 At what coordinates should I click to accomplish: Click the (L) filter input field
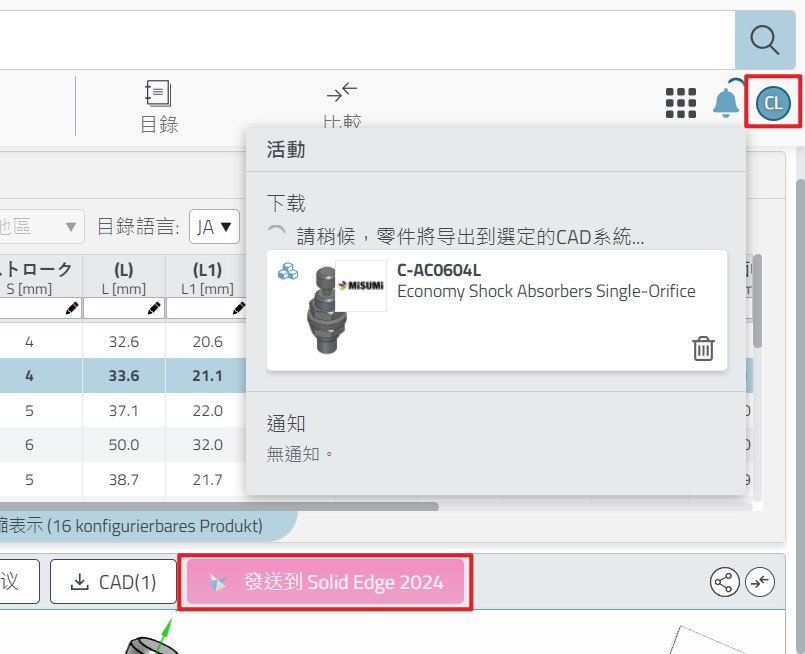coord(124,308)
